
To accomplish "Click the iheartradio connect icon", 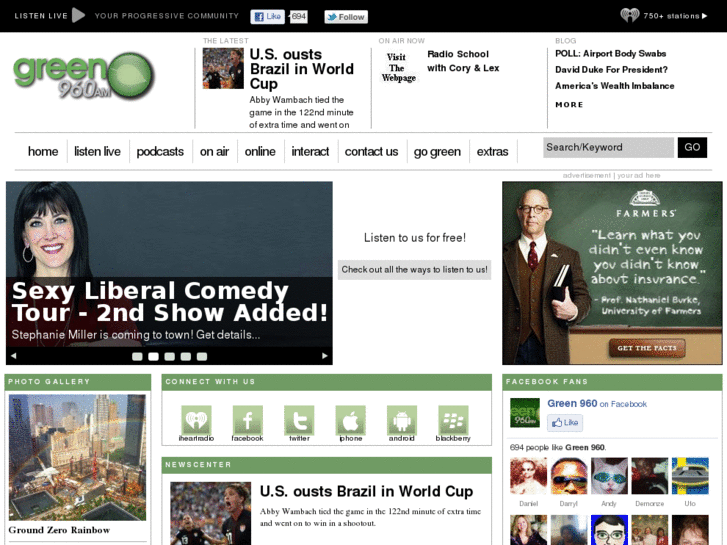I will (x=196, y=420).
